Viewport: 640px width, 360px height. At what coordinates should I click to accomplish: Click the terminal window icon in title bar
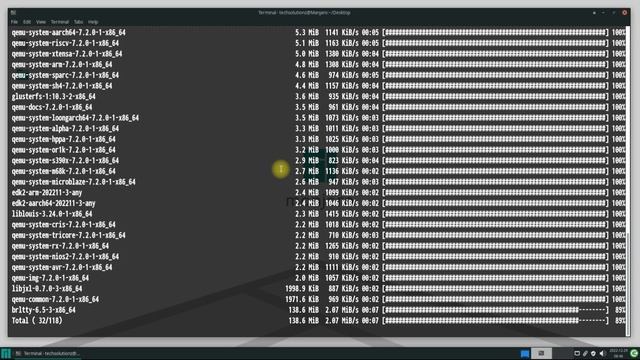[13, 13]
